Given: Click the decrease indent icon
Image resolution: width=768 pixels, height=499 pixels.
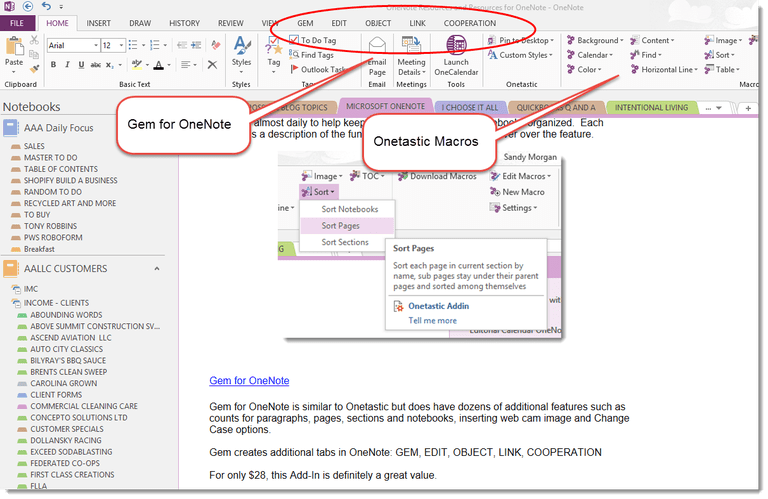Looking at the screenshot, I should pyautogui.click(x=182, y=46).
